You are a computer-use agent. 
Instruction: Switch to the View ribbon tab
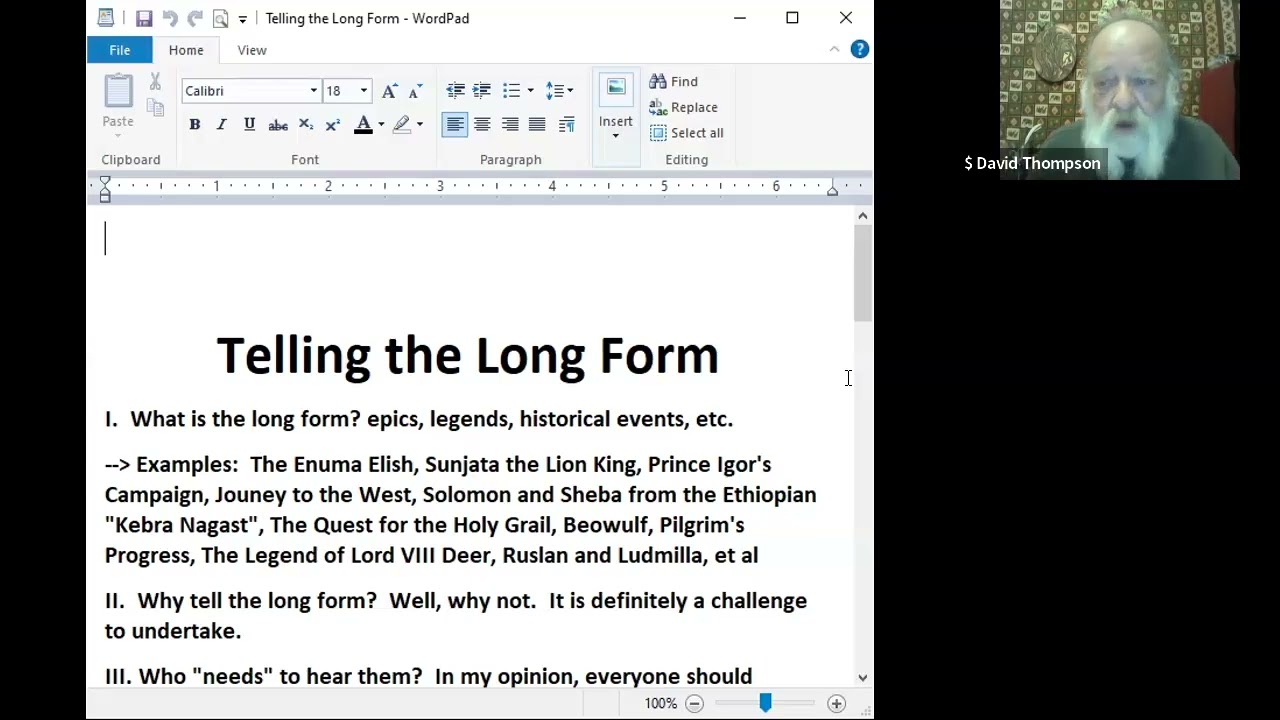[x=252, y=50]
